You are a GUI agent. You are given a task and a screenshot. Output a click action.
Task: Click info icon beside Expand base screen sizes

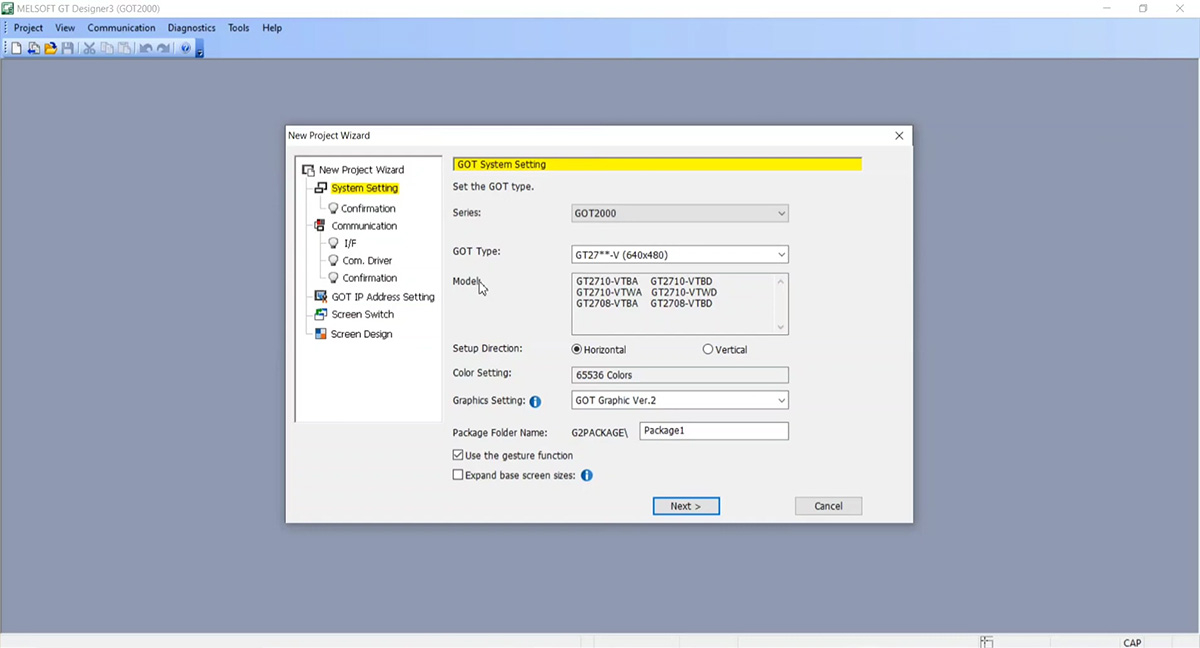point(587,475)
